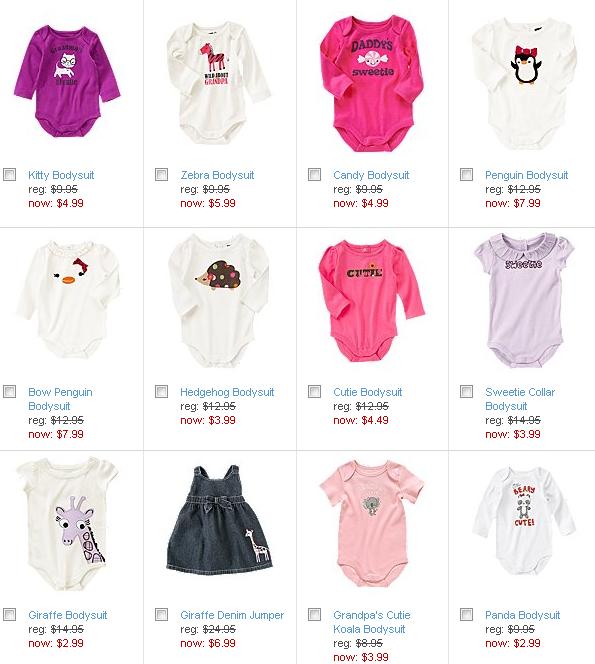595x664 pixels.
Task: Check the Kitty Bodysuit checkbox
Action: point(9,174)
